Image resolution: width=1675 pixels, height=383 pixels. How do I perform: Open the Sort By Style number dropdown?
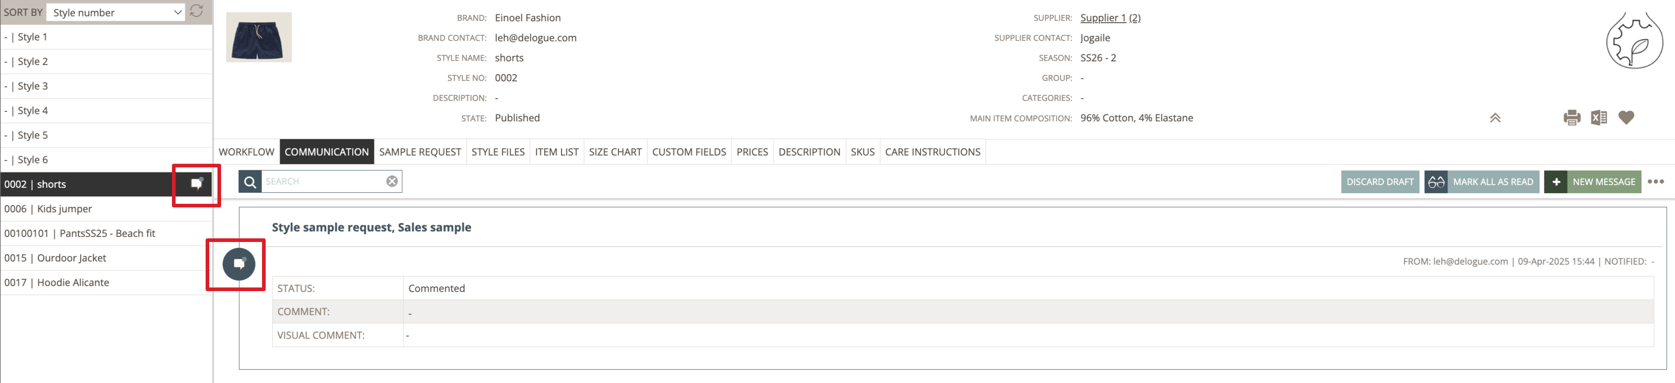(116, 12)
